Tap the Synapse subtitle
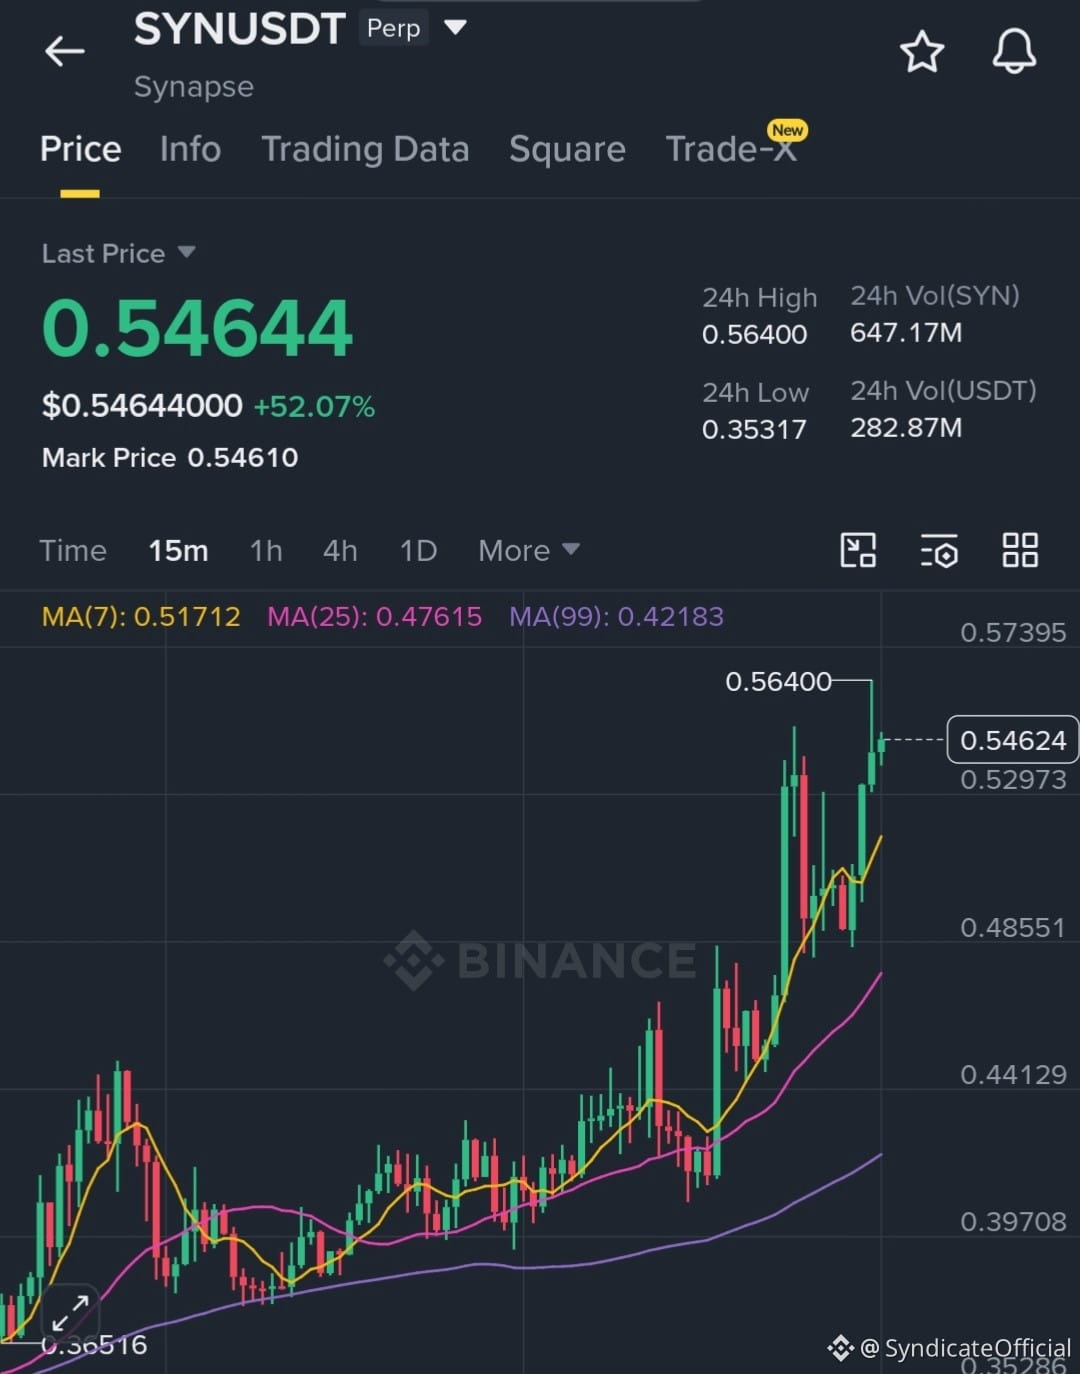This screenshot has height=1374, width=1080. [194, 87]
